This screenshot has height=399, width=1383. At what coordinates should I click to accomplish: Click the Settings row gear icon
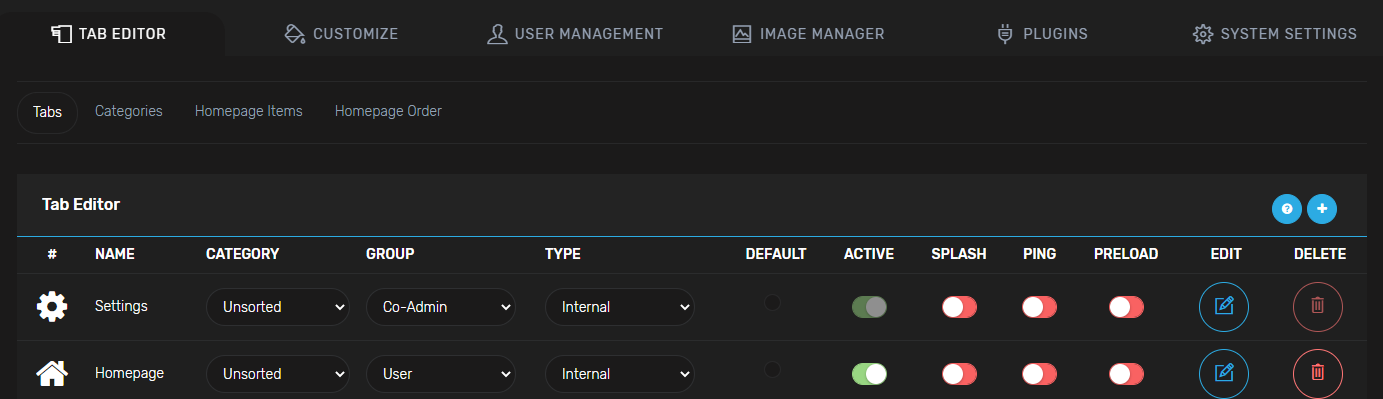tap(52, 307)
